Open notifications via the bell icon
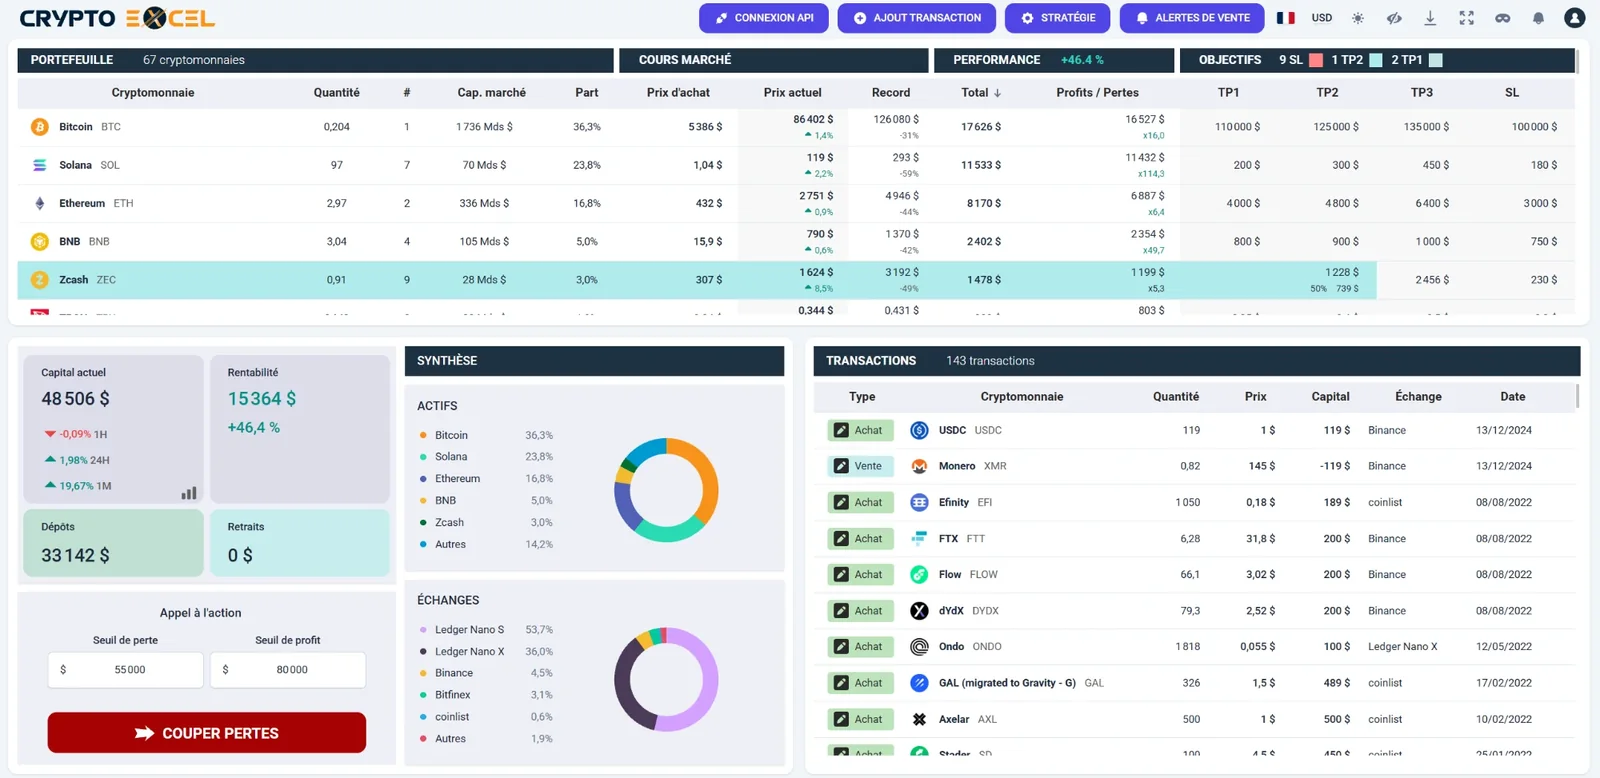The image size is (1600, 778). pos(1538,18)
